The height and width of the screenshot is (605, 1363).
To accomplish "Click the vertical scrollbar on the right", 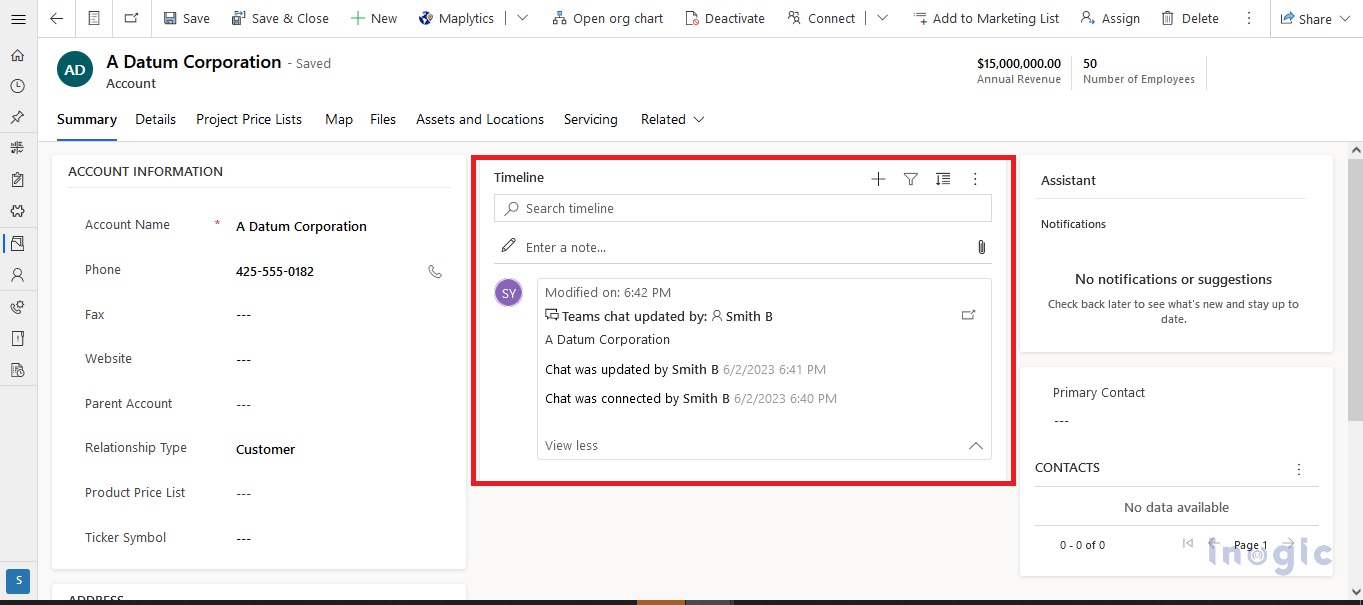I will pos(1354,290).
